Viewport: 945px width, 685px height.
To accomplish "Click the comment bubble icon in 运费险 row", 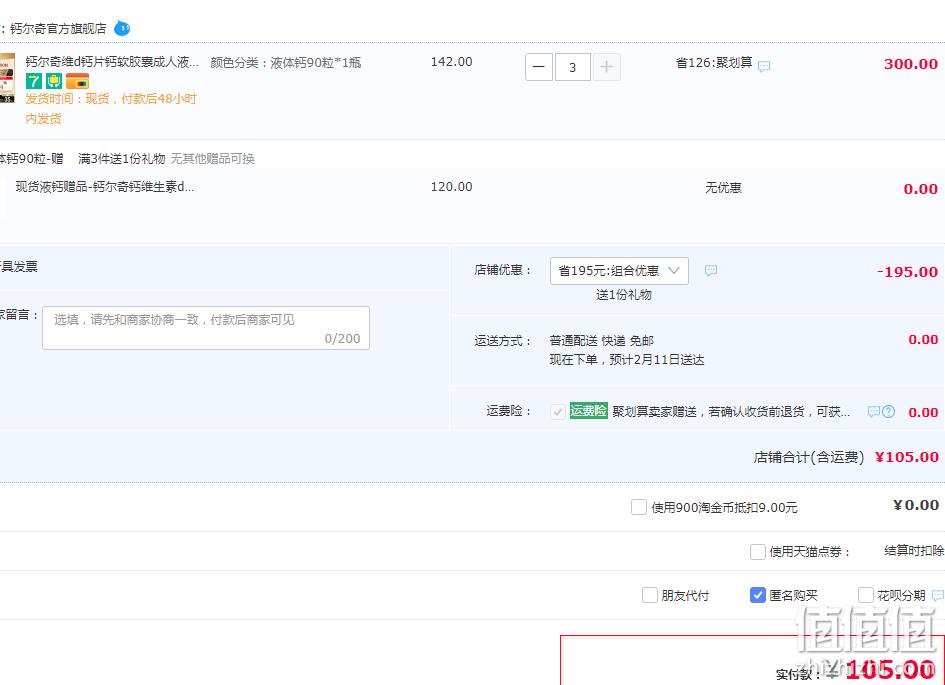I will [x=873, y=411].
